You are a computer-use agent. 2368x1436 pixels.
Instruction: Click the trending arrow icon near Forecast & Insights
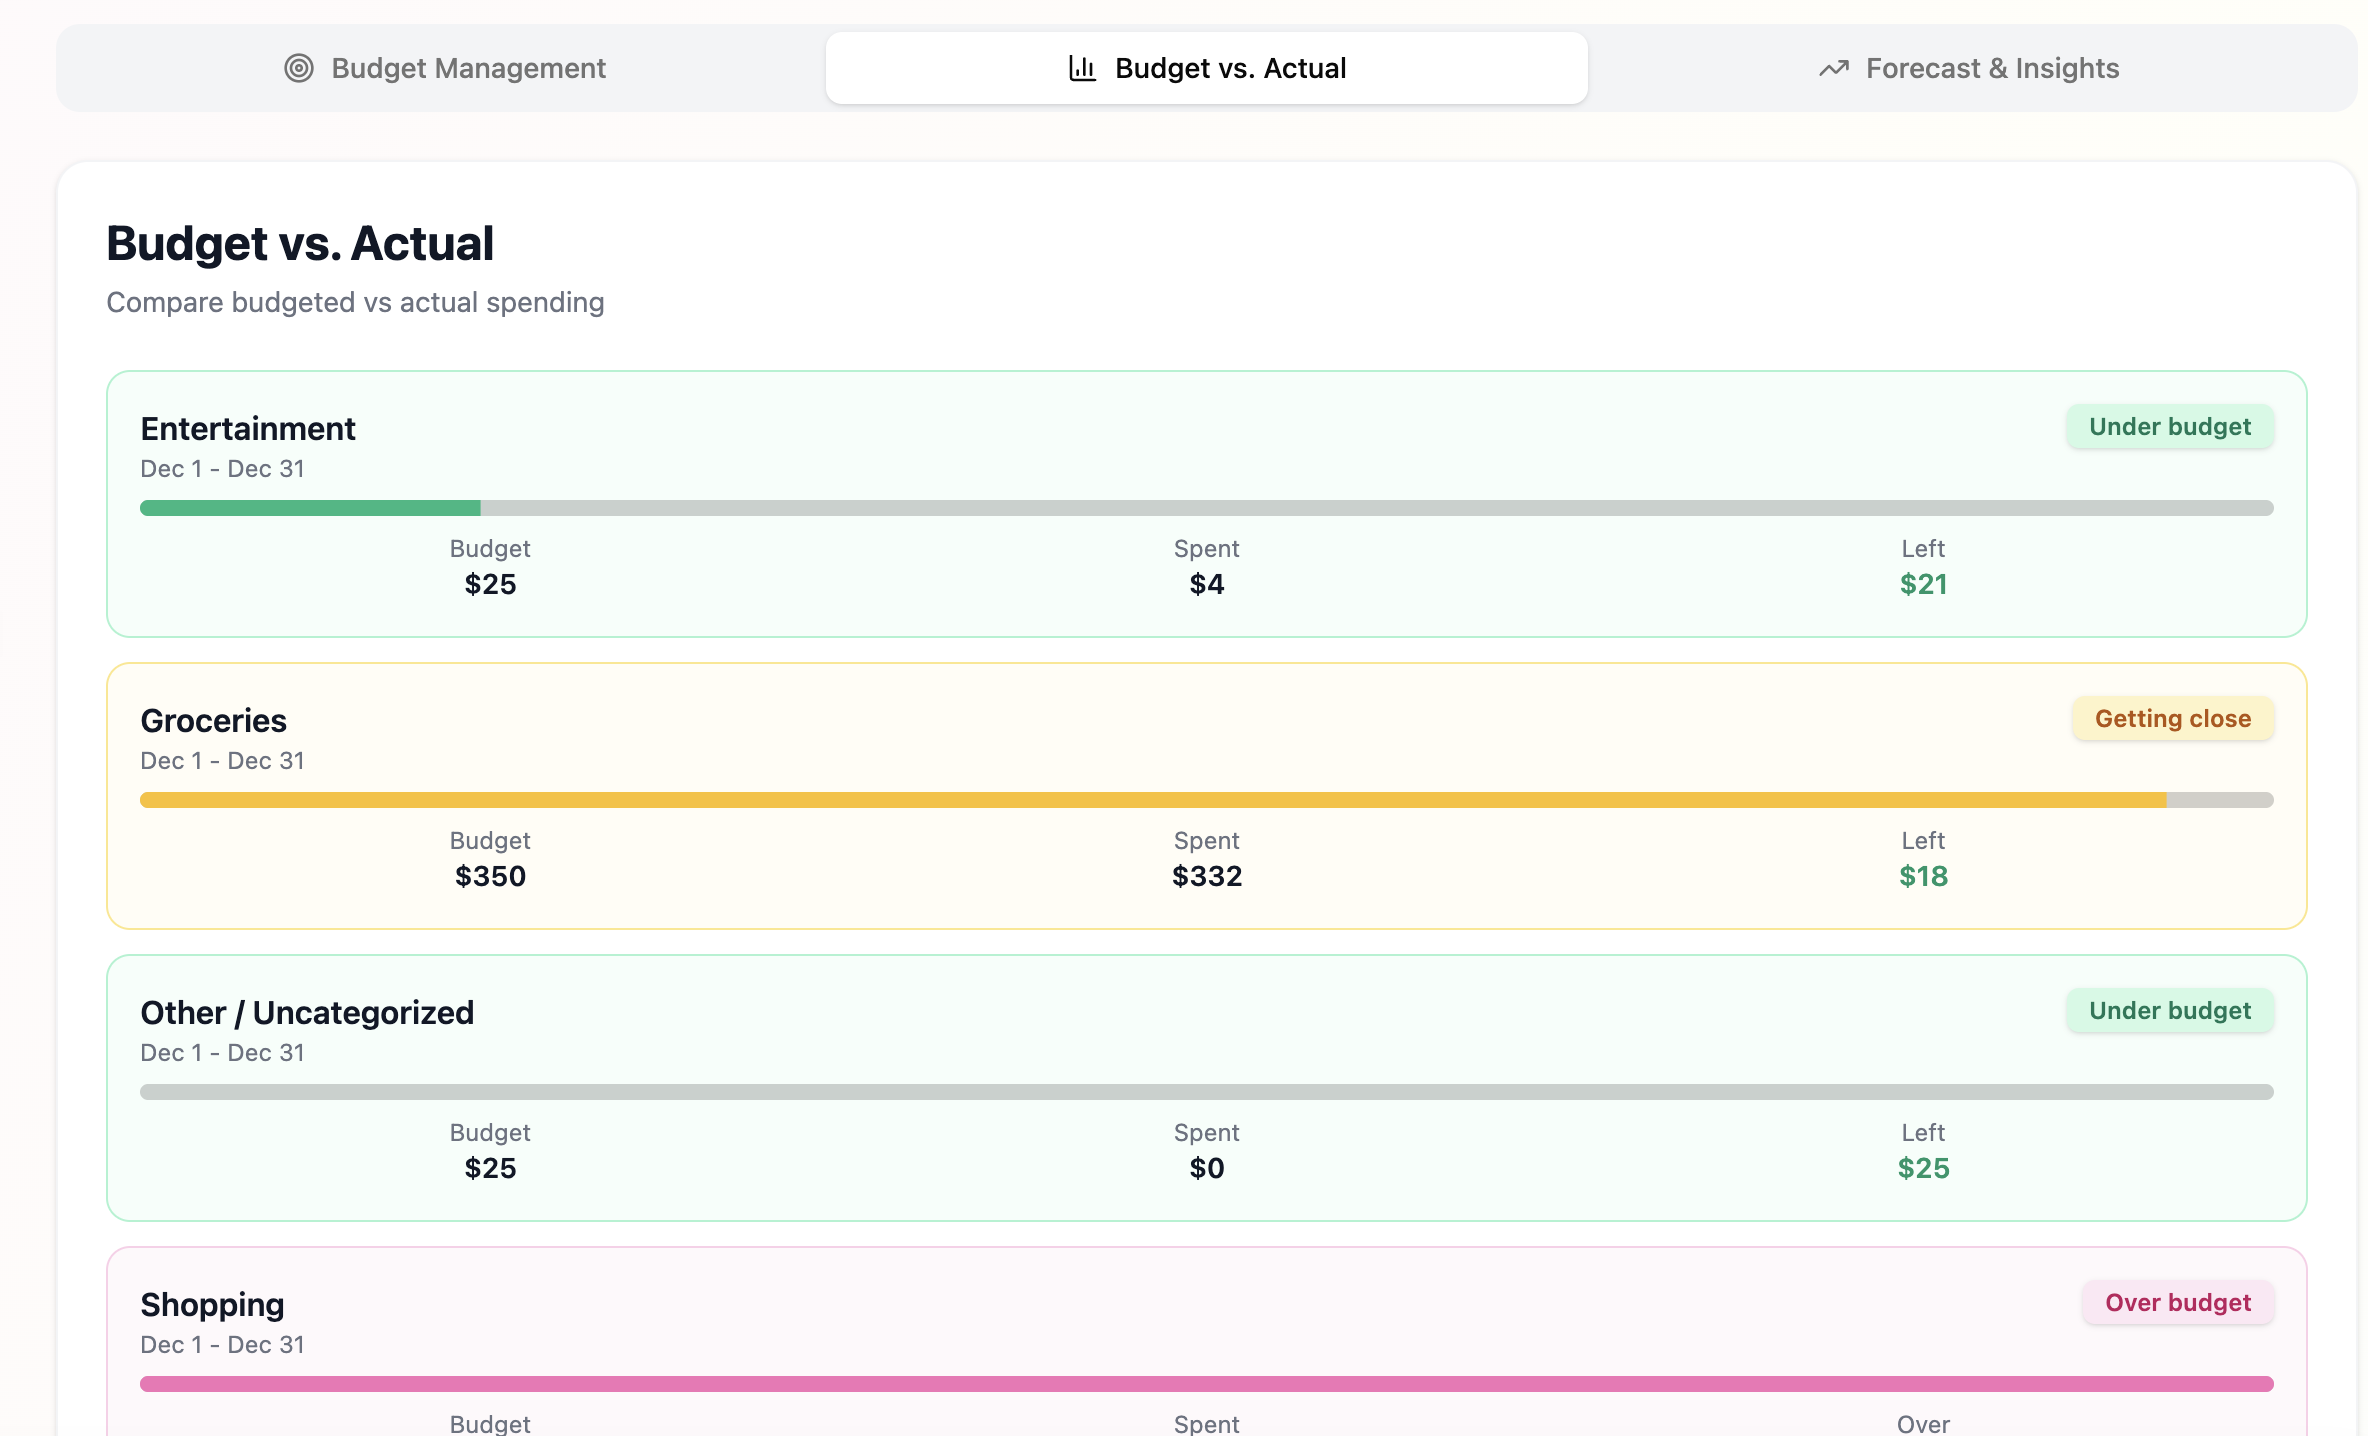point(1833,68)
